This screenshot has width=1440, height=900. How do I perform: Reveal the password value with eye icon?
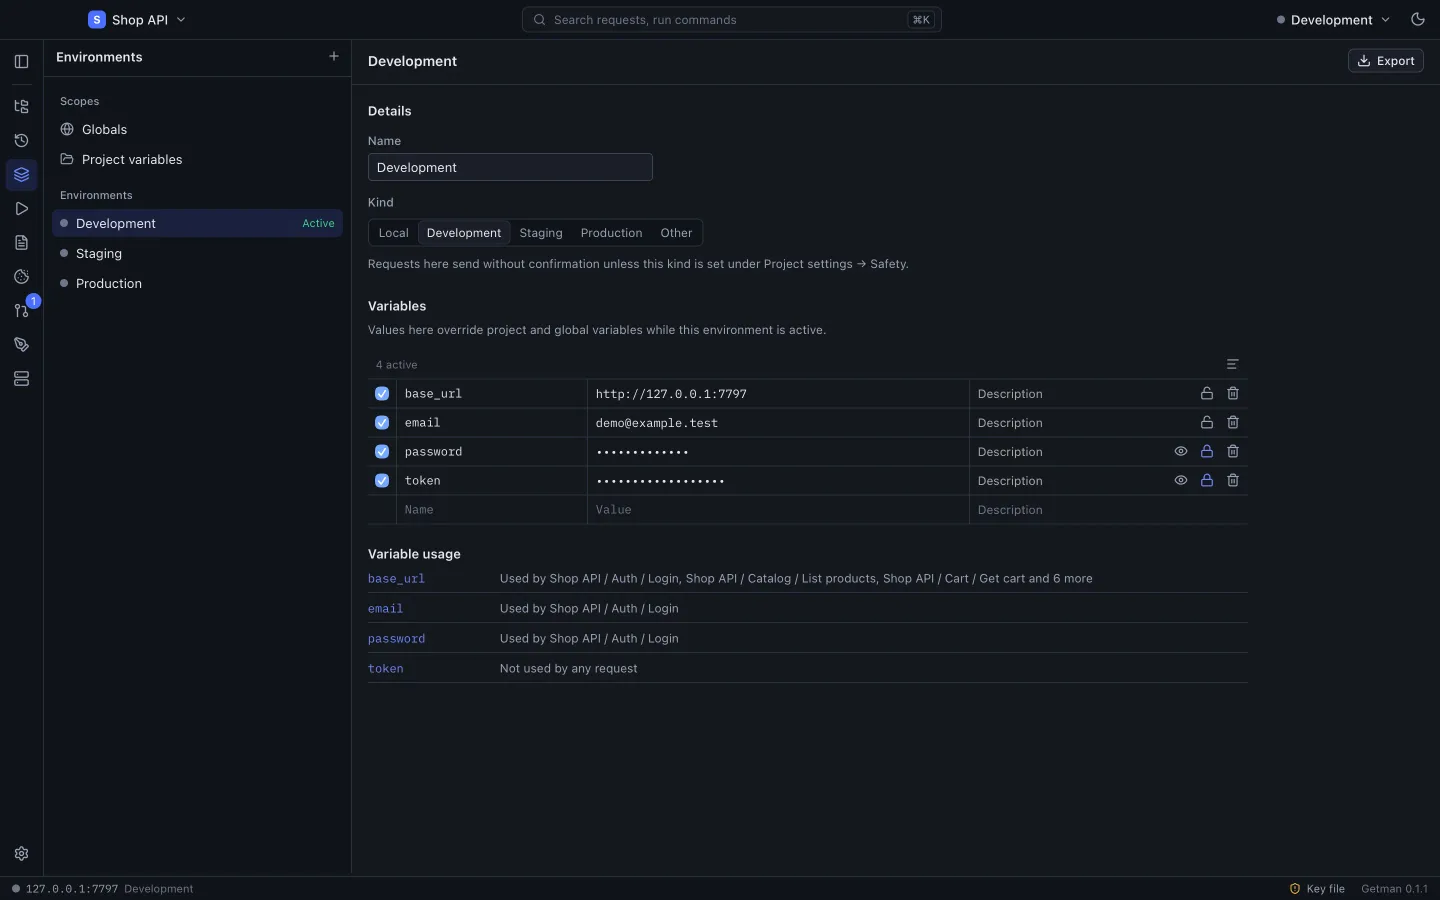(x=1181, y=452)
